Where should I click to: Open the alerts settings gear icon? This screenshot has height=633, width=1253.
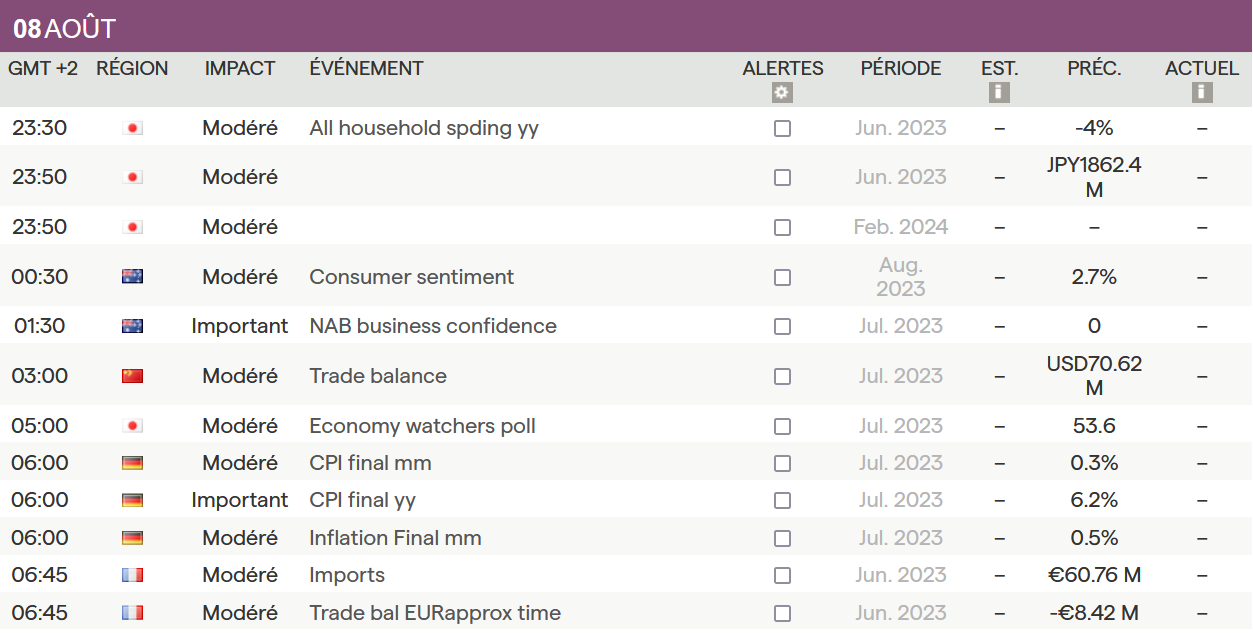click(782, 93)
